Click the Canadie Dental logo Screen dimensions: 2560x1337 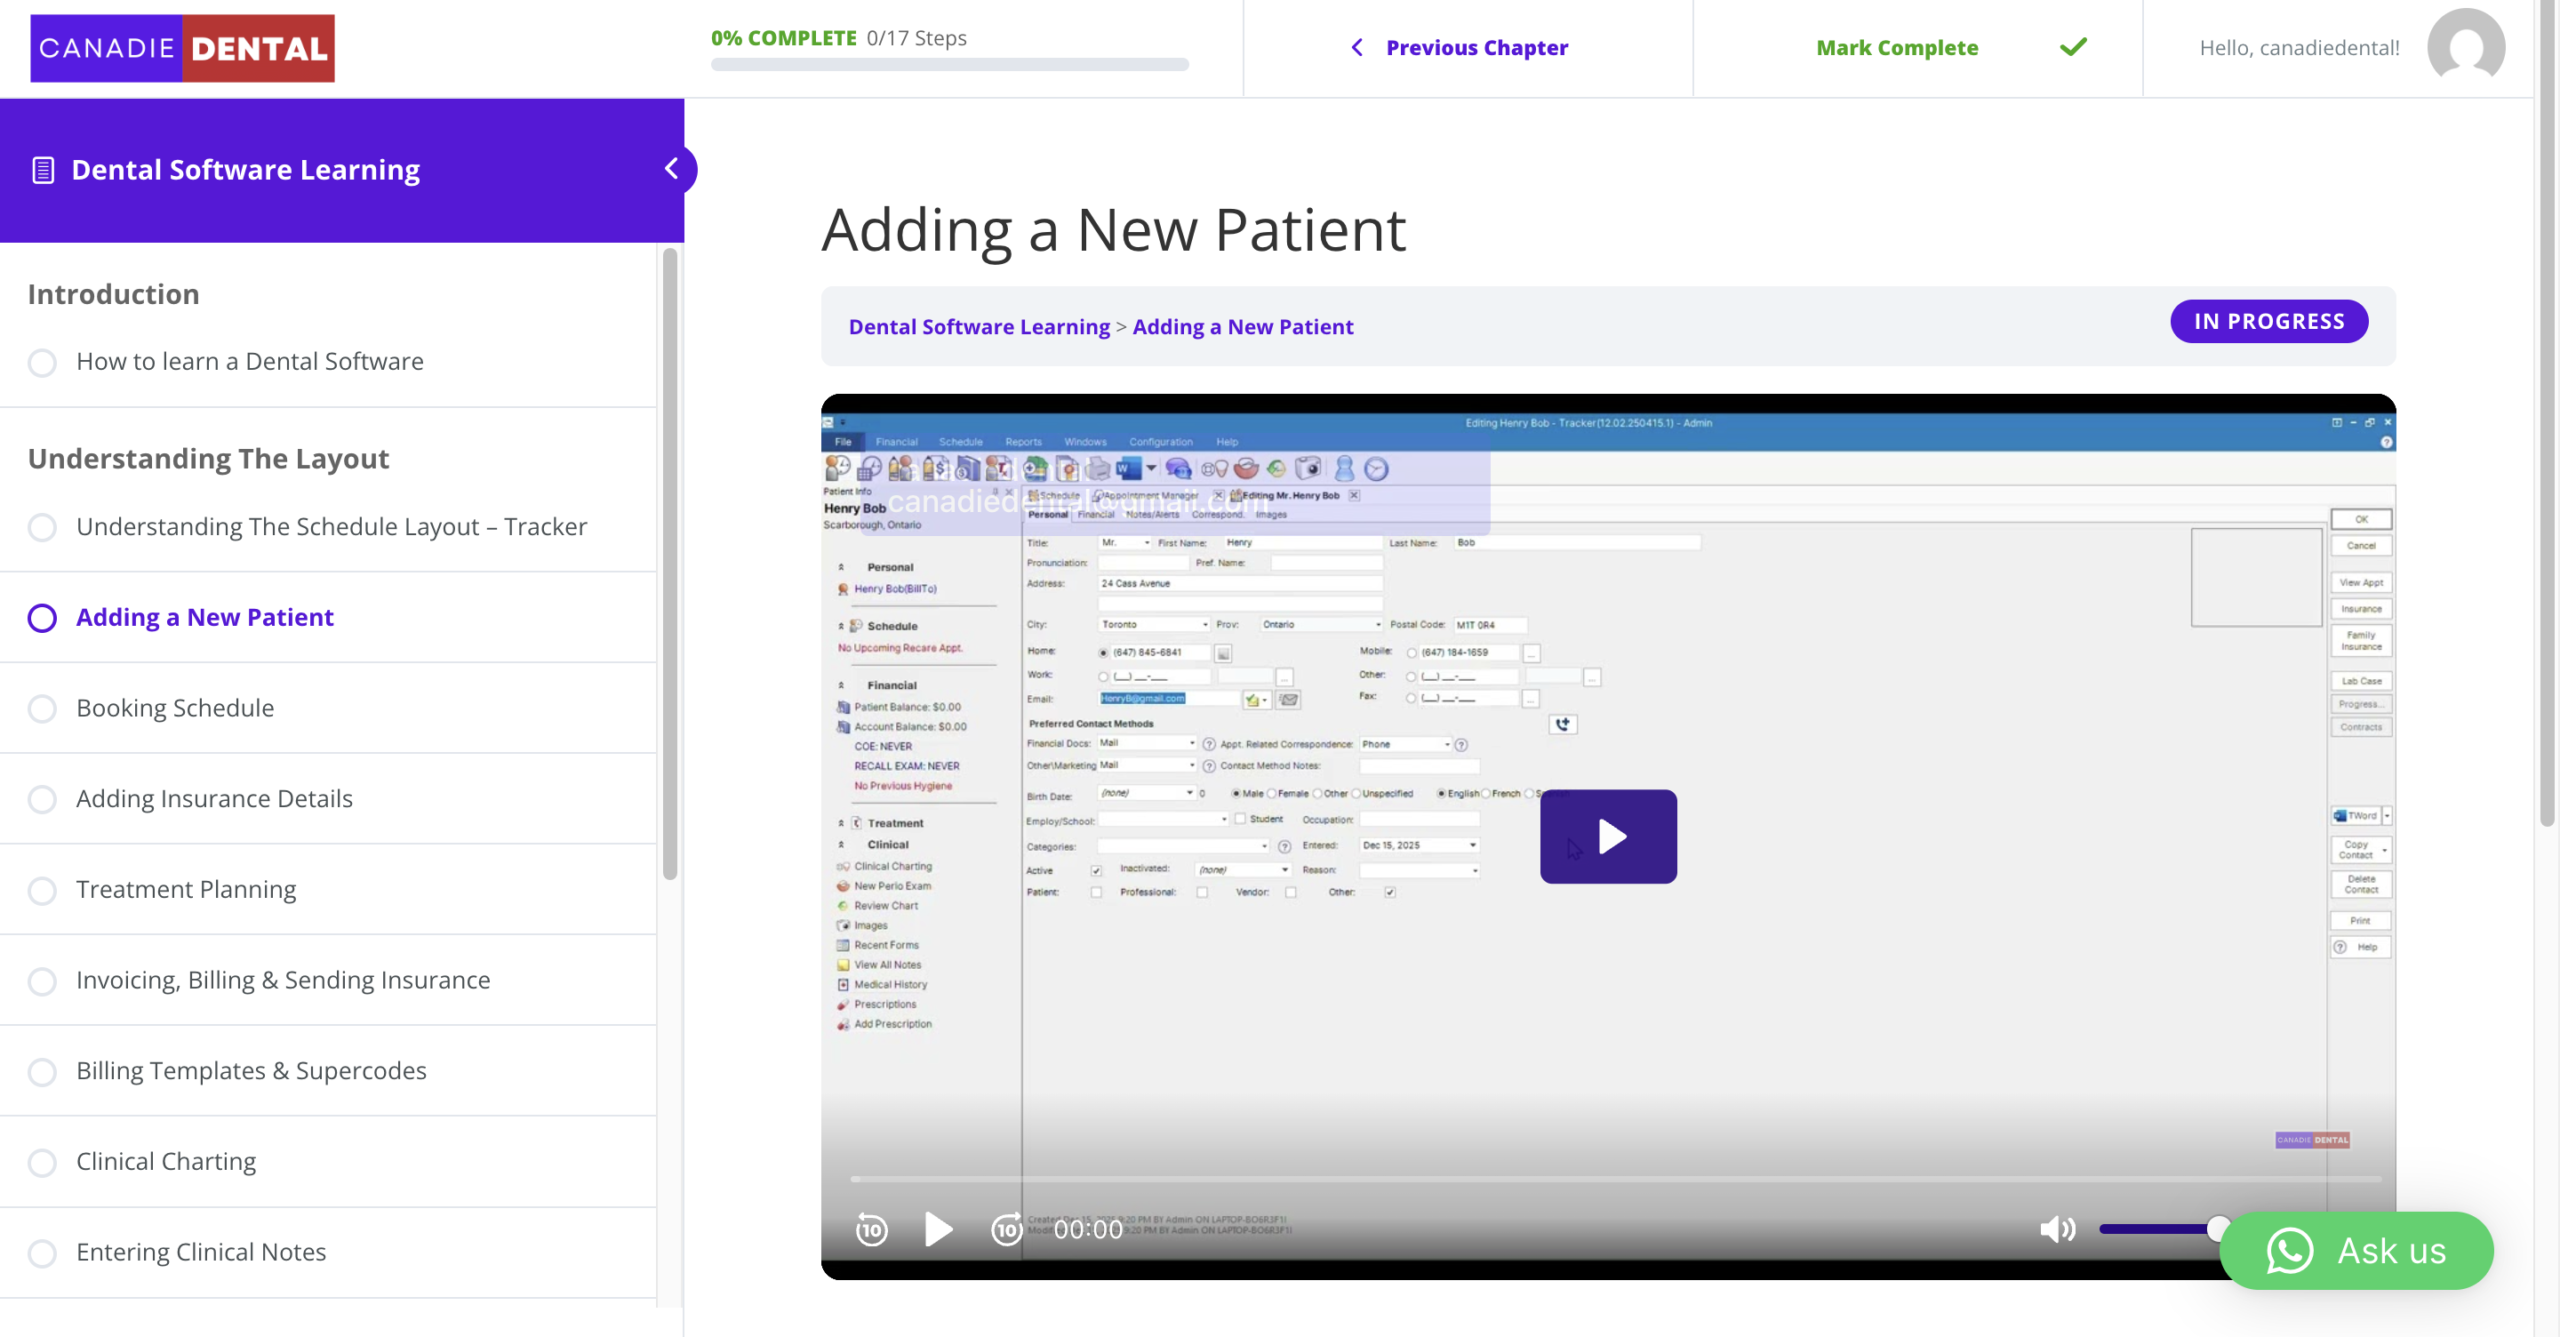[x=182, y=48]
